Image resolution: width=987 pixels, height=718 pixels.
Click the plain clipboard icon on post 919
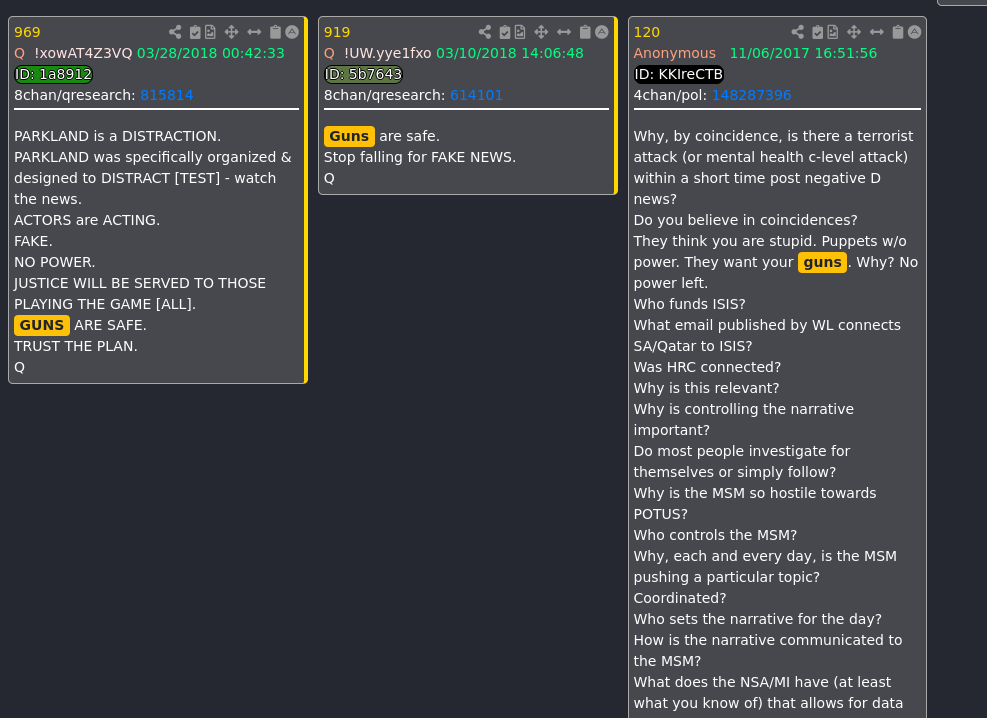point(585,32)
